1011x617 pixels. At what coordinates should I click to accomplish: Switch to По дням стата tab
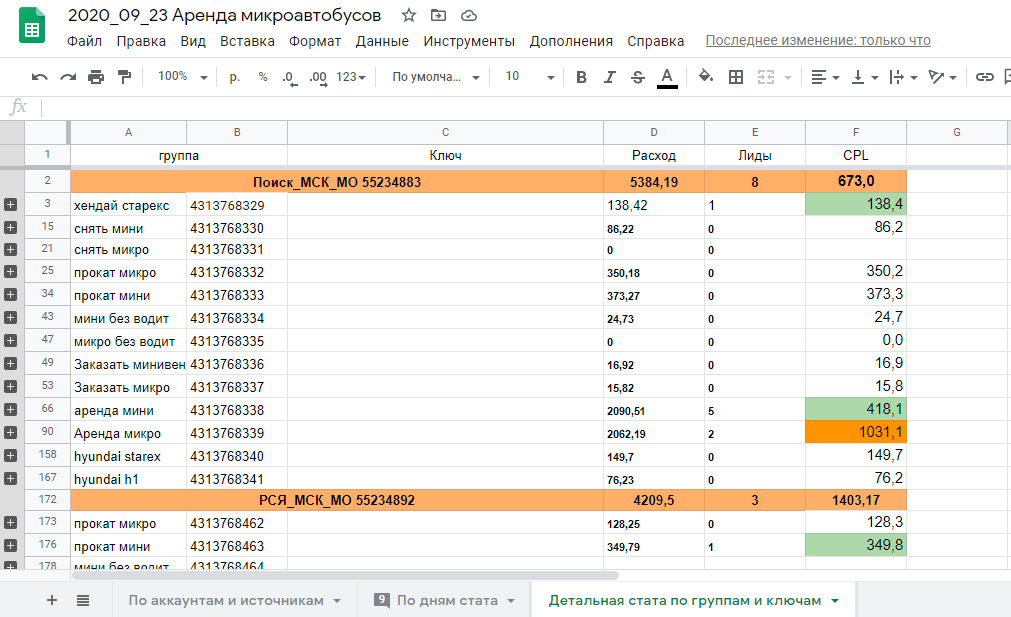447,600
